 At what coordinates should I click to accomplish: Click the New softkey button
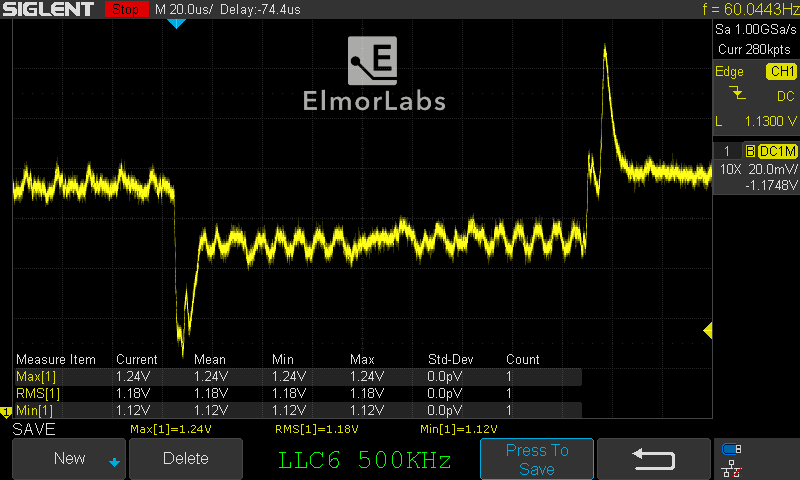click(69, 459)
